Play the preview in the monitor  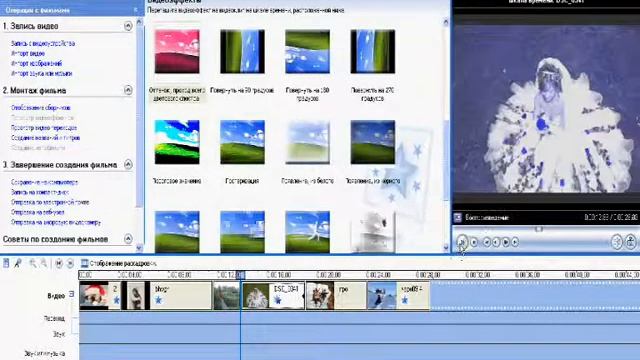point(462,242)
